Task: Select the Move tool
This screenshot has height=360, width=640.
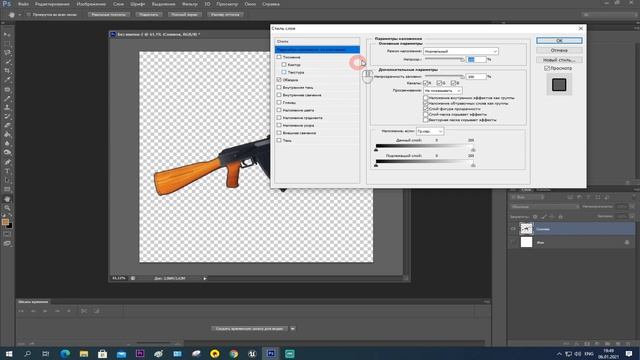Action: (x=7, y=34)
